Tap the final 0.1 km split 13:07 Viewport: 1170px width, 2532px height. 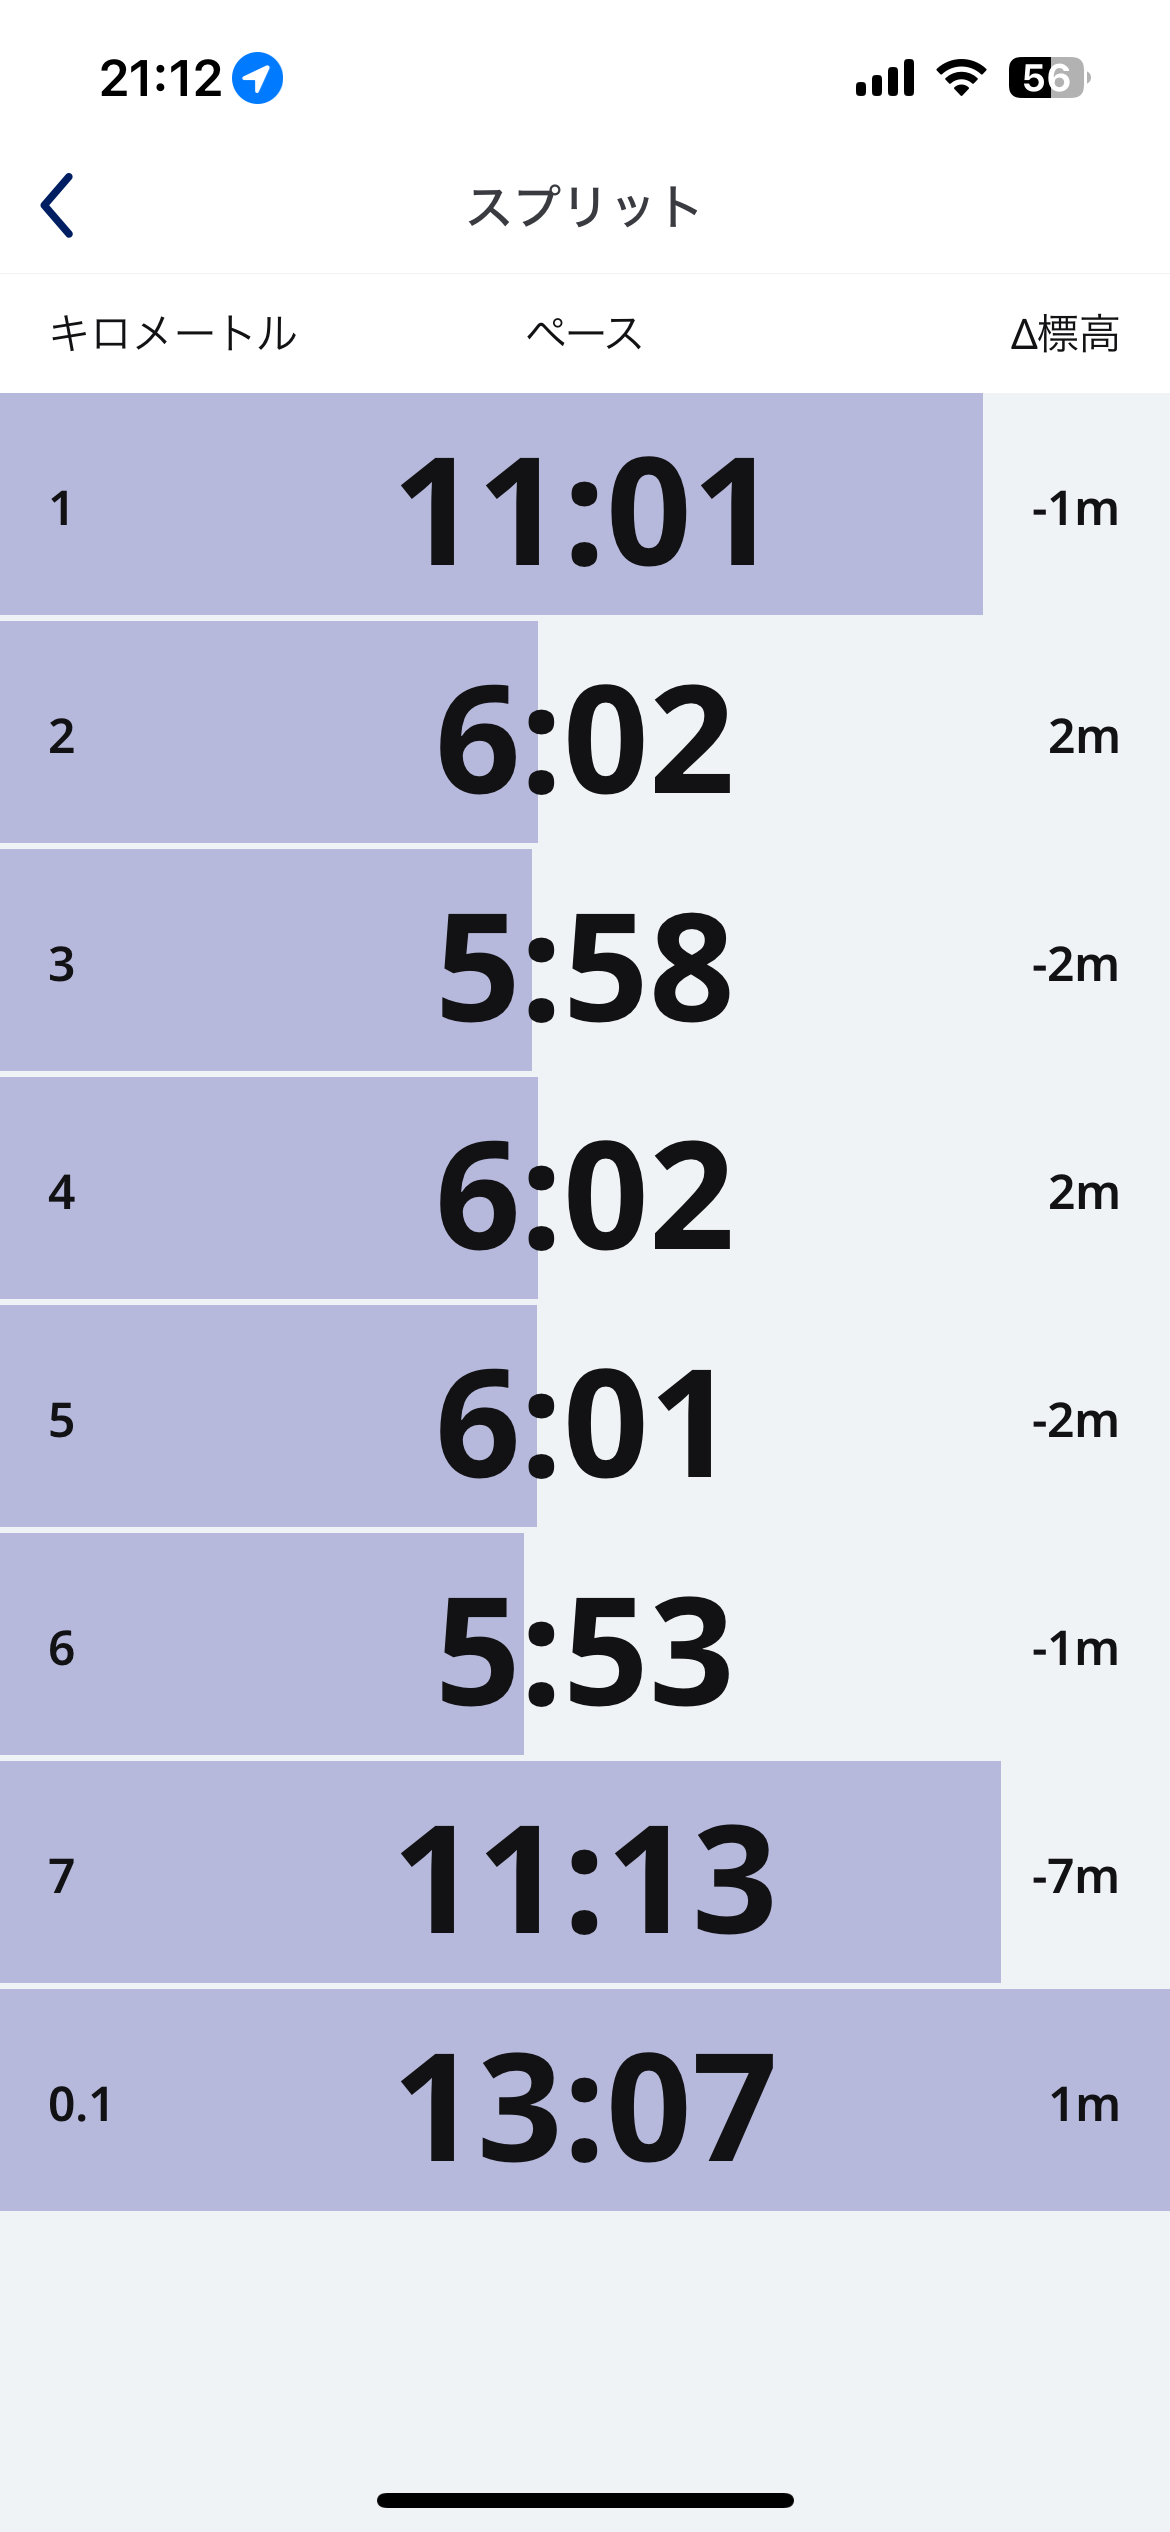(586, 2105)
